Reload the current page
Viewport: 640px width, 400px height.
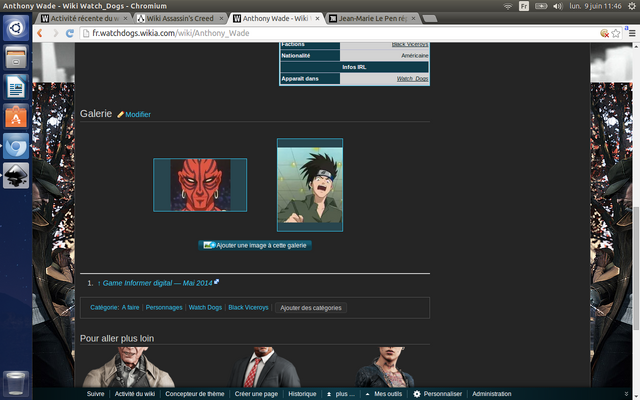[x=70, y=33]
